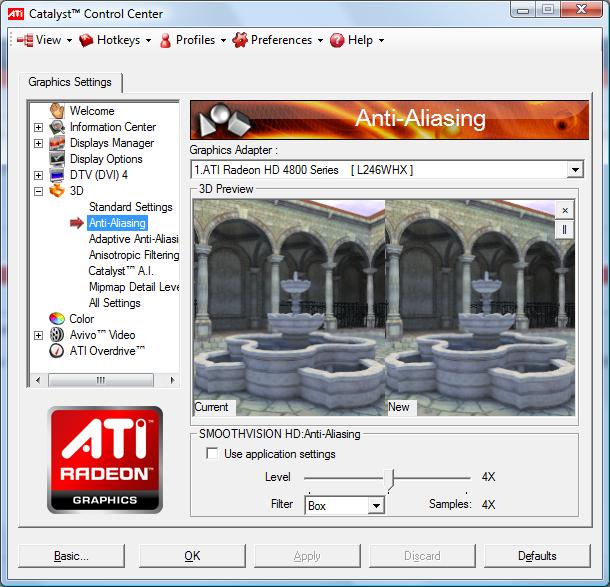Click the Discard button
This screenshot has width=610, height=587.
tap(422, 556)
